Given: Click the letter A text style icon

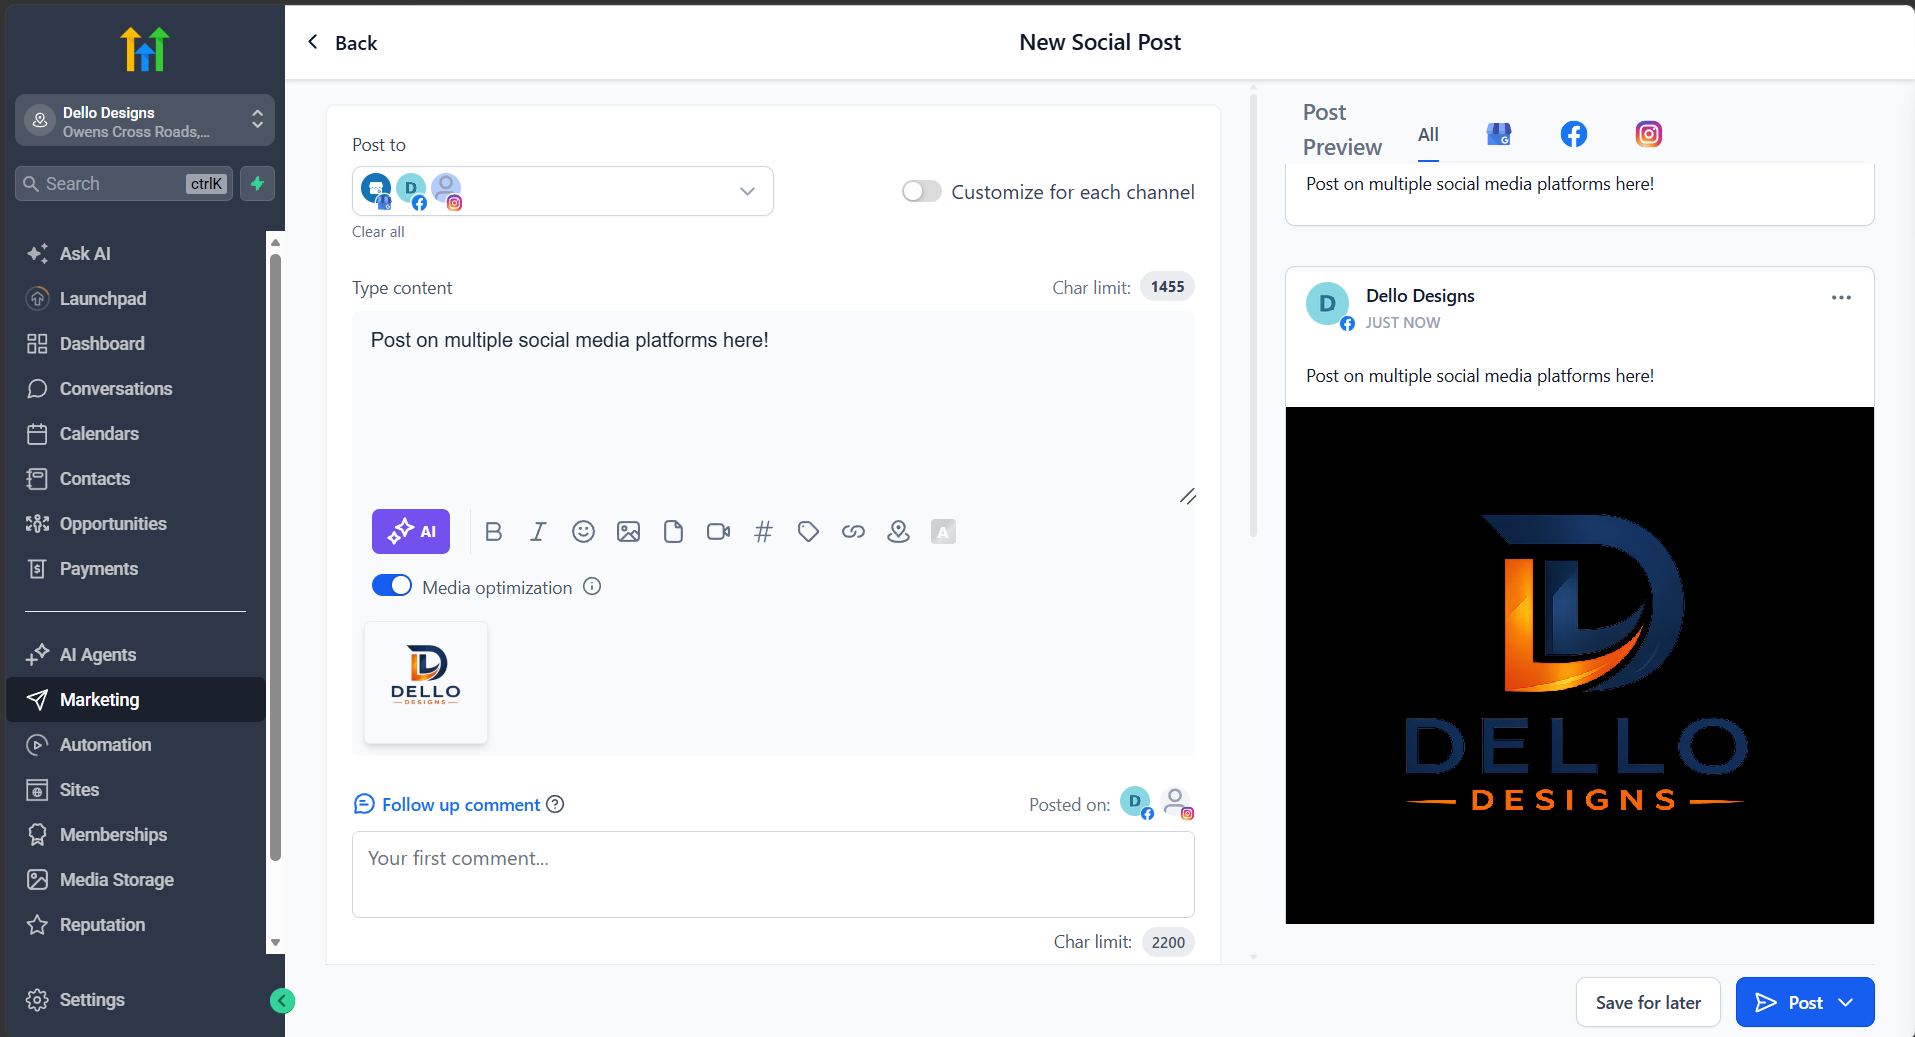Looking at the screenshot, I should [943, 532].
